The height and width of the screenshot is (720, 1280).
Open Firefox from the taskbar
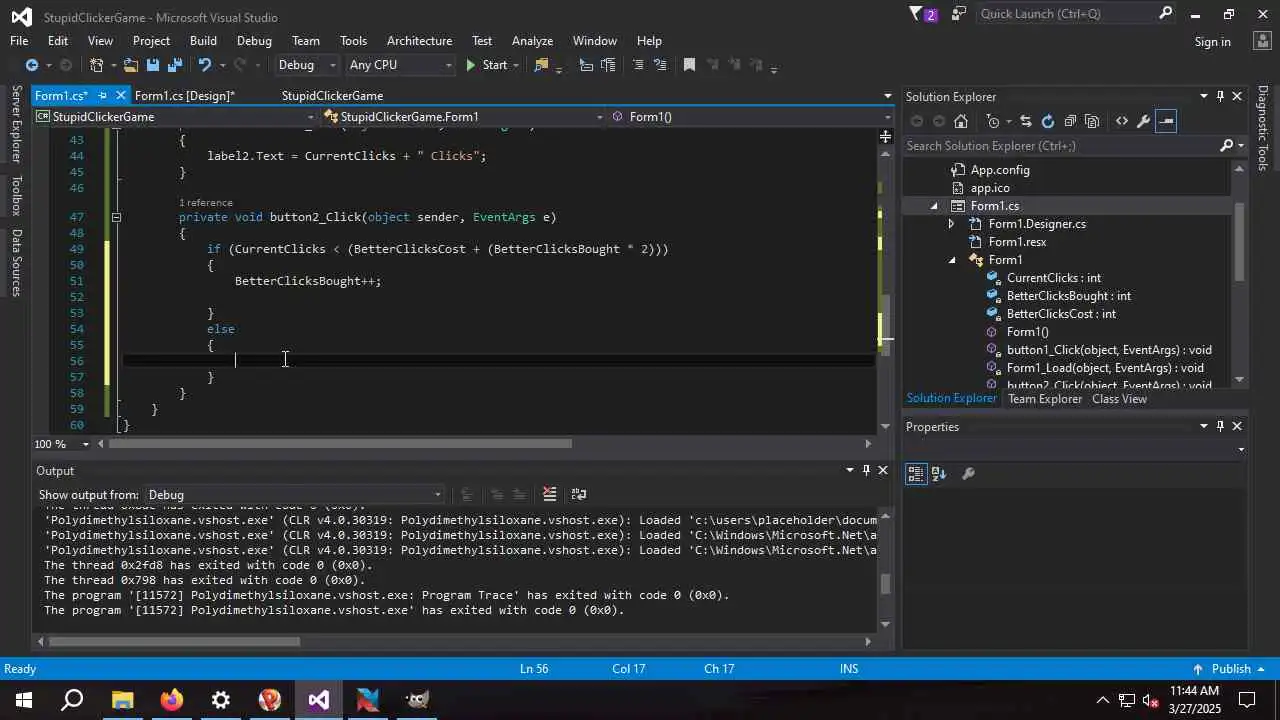(172, 700)
